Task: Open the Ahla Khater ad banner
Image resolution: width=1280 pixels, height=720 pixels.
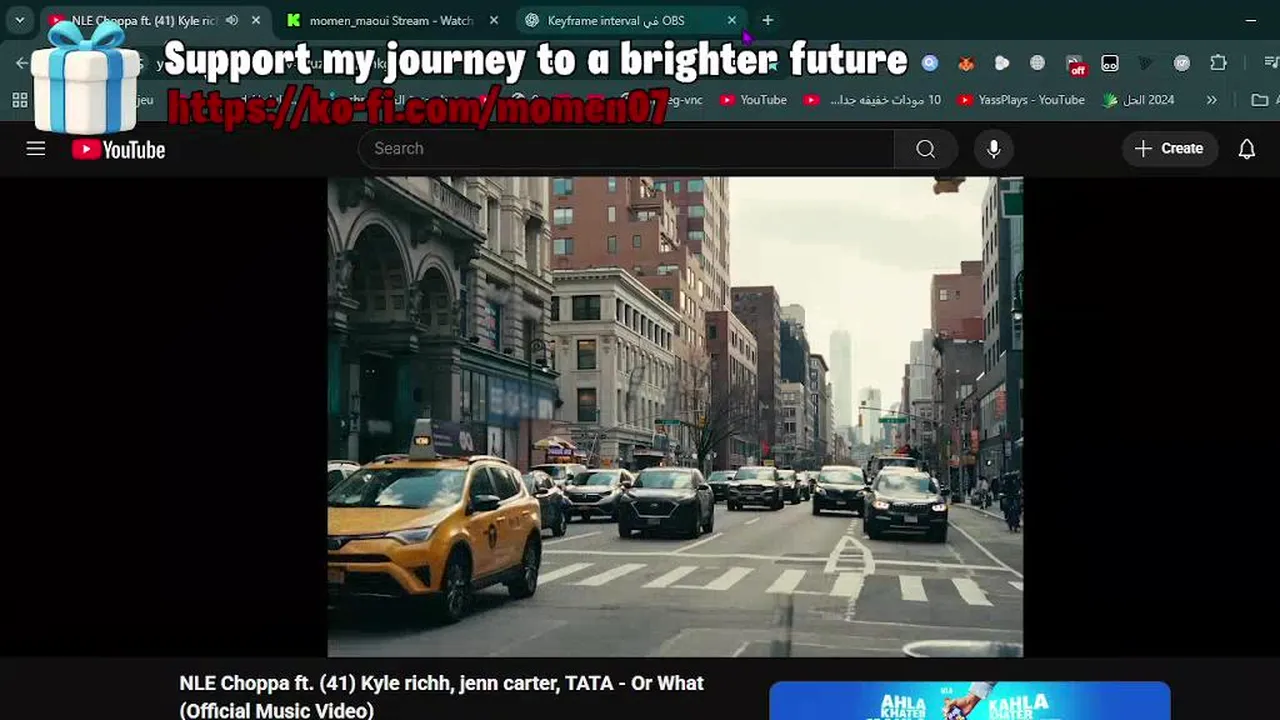Action: pos(970,701)
